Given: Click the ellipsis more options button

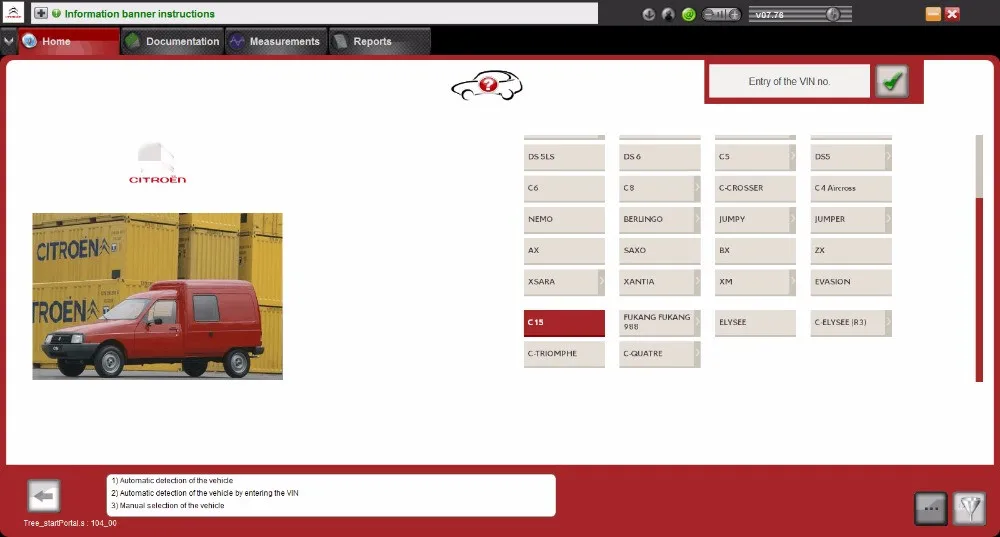Looking at the screenshot, I should pyautogui.click(x=930, y=508).
